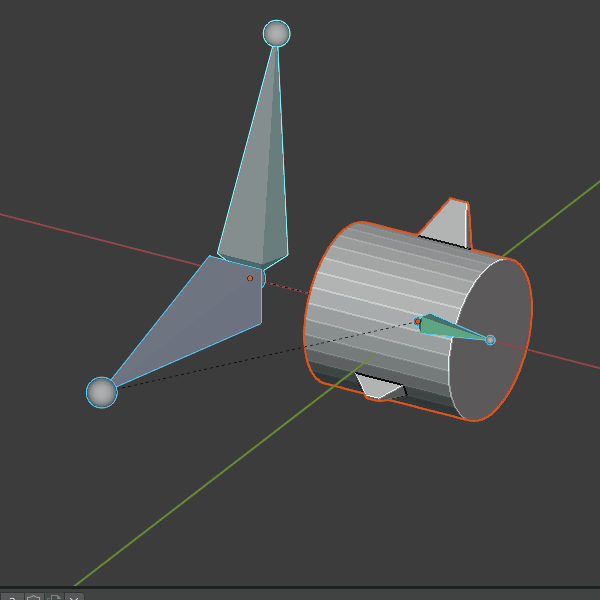Click the sphere at the bottom-left bone end
Image resolution: width=600 pixels, height=600 pixels.
click(101, 392)
